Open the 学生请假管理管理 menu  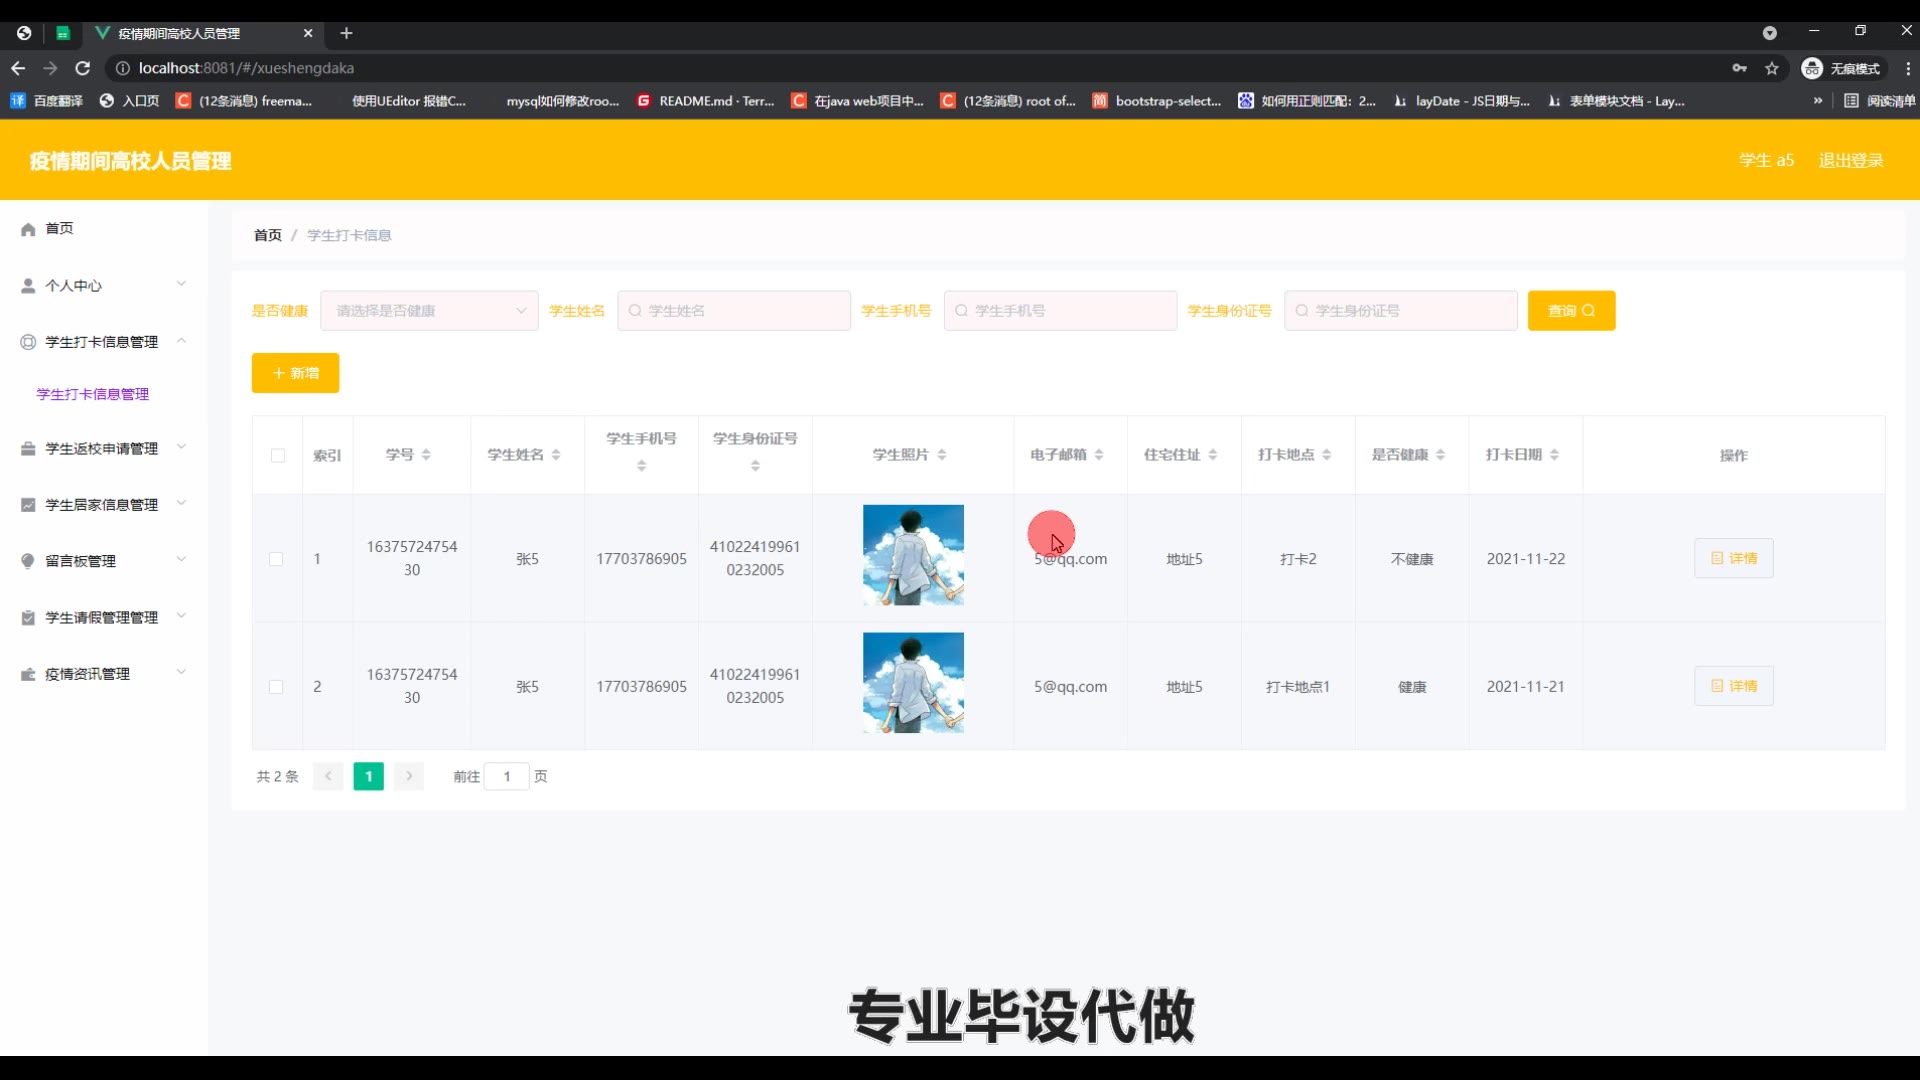(101, 618)
